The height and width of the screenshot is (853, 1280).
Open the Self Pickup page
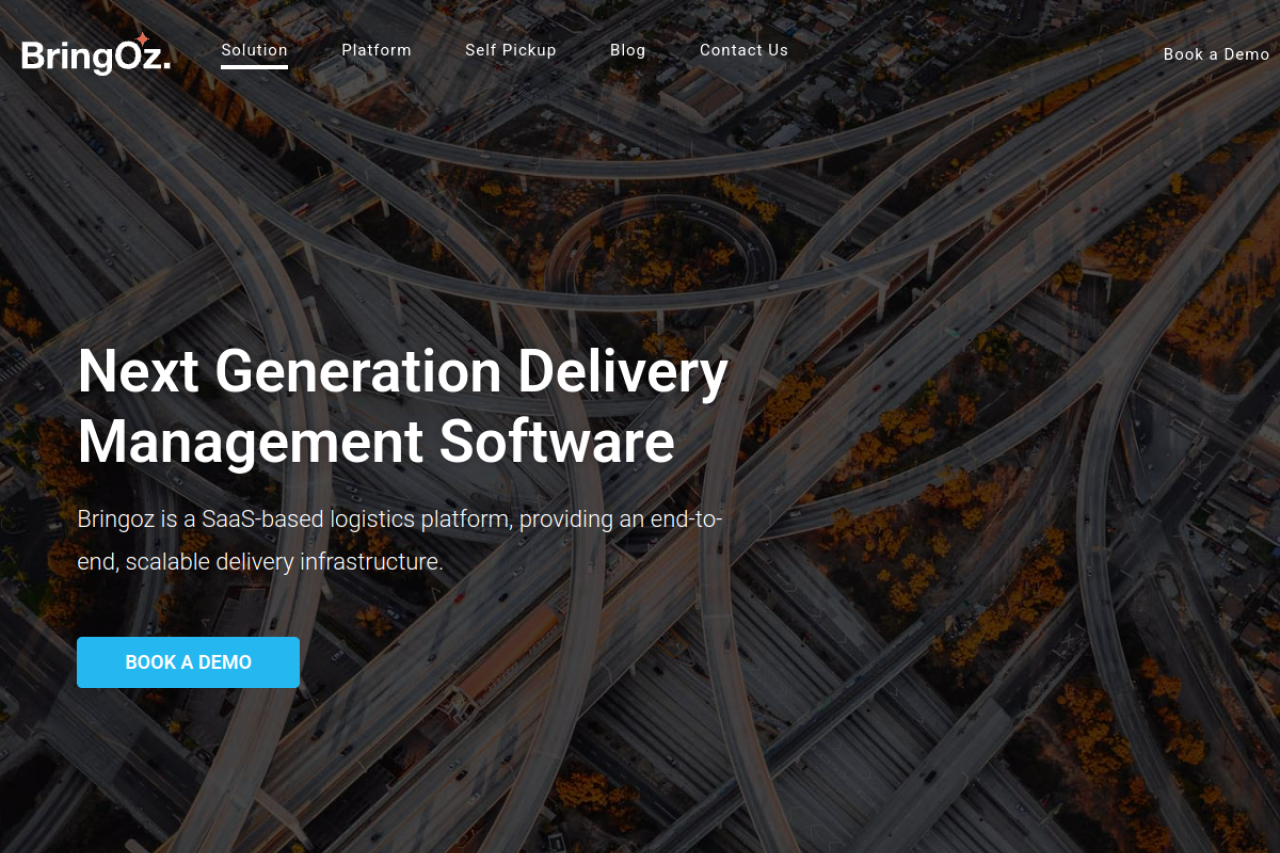(510, 50)
